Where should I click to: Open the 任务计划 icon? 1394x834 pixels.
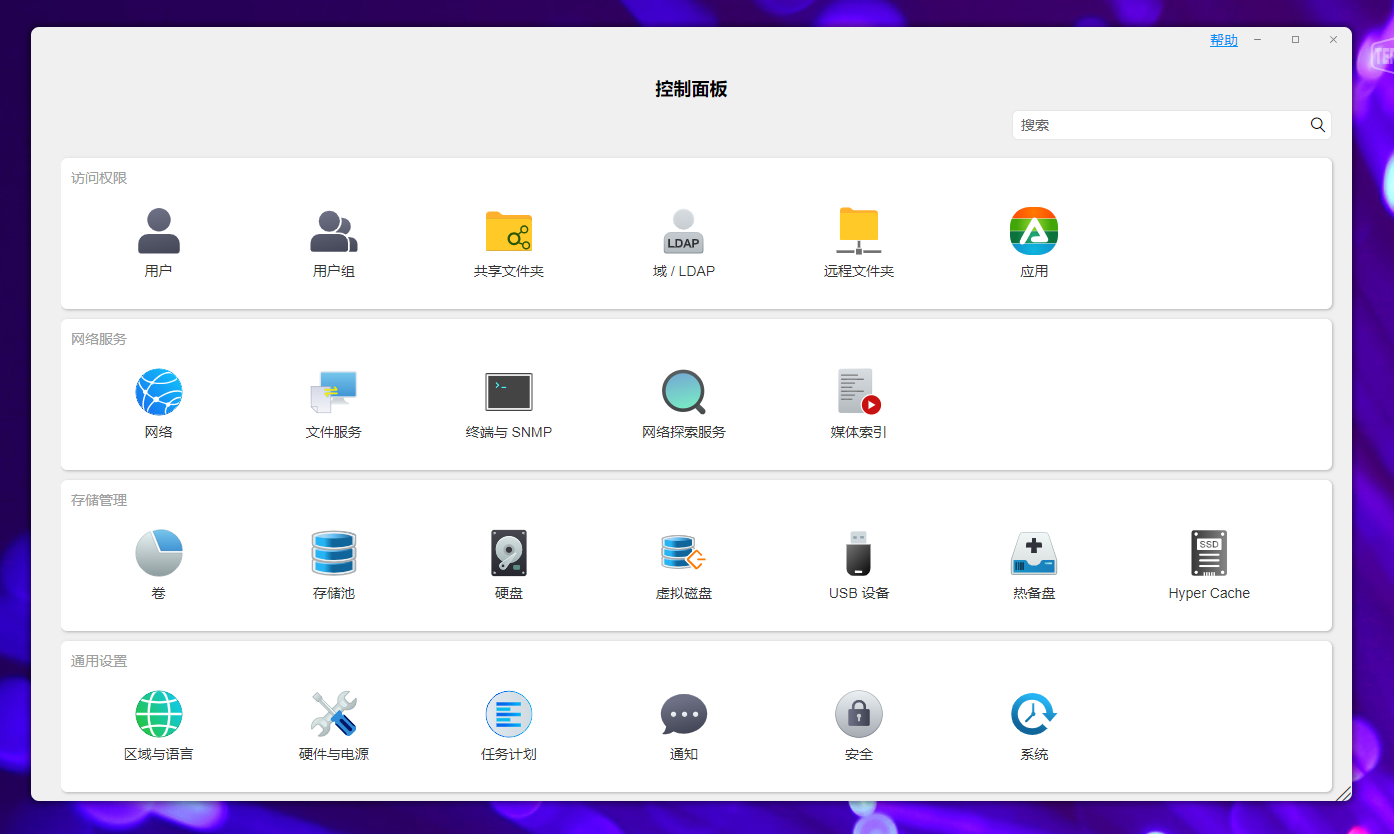point(509,714)
